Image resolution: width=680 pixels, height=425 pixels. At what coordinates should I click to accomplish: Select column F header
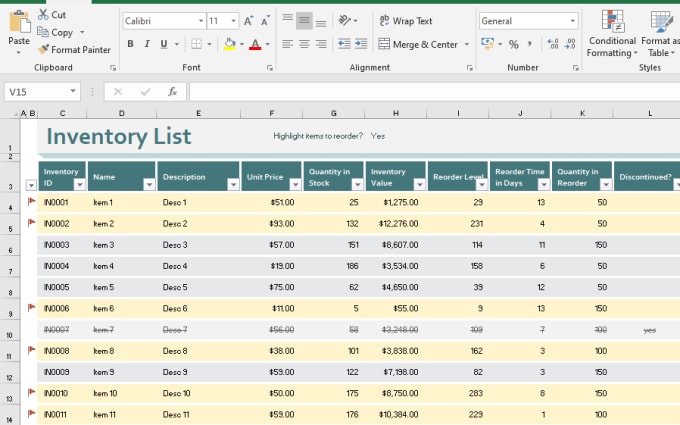click(271, 113)
